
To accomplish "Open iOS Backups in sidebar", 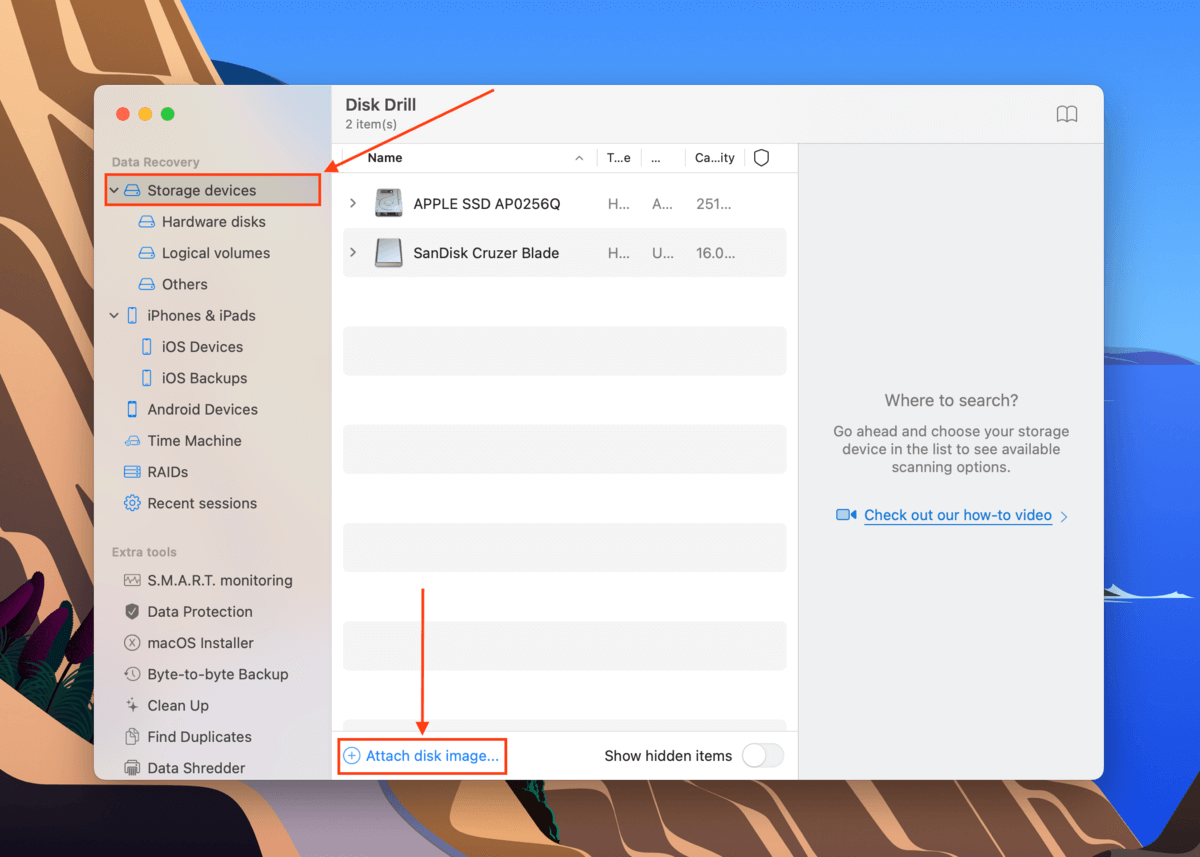I will click(x=205, y=378).
